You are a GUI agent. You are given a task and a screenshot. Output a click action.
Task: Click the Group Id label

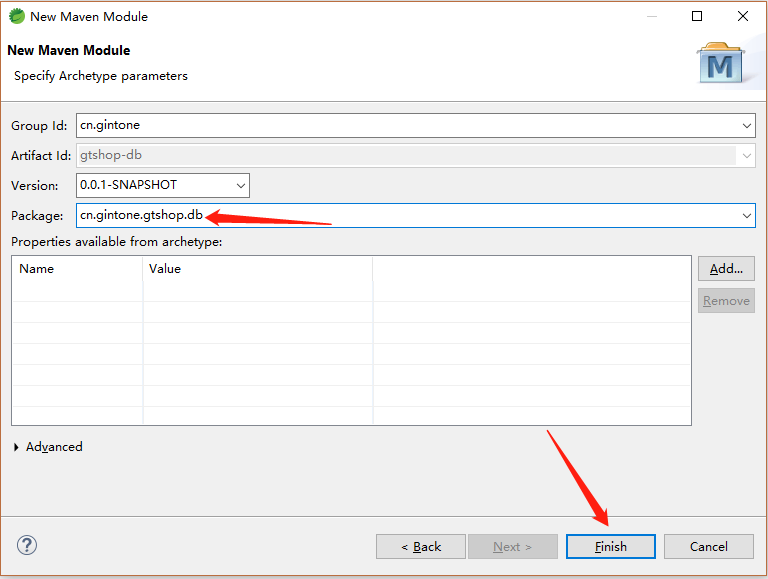[39, 126]
